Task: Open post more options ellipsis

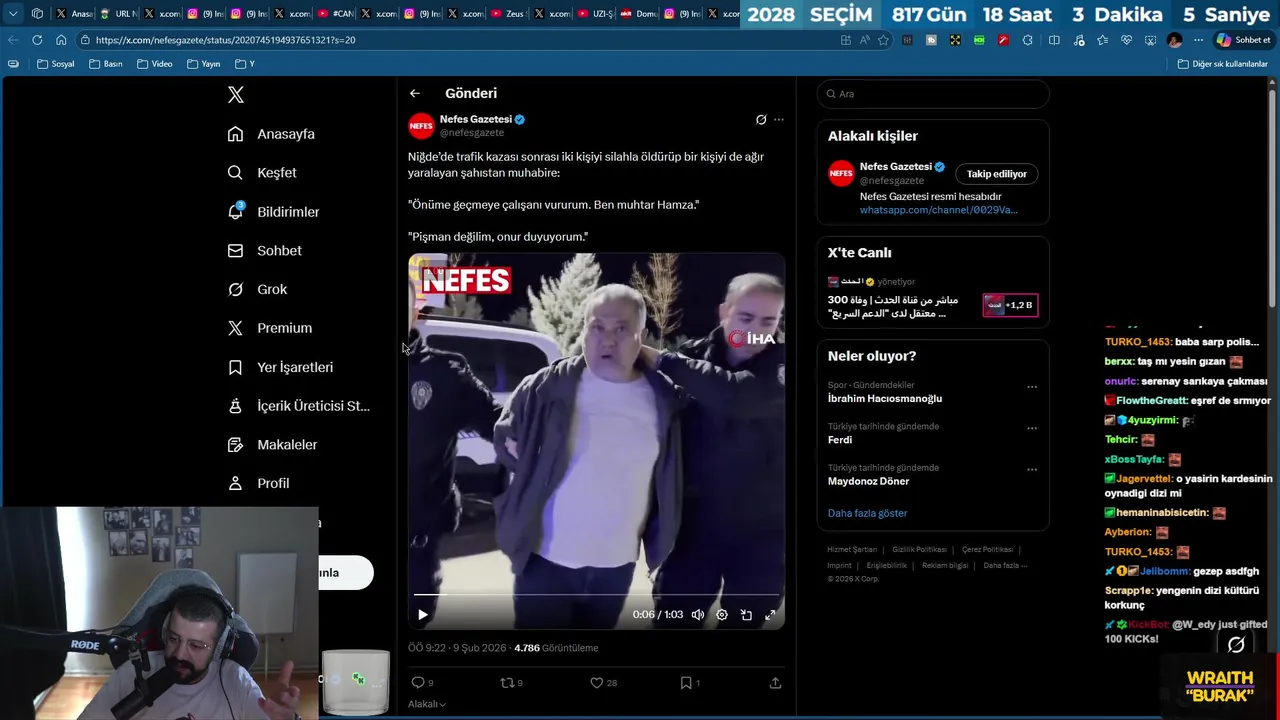Action: tap(779, 120)
